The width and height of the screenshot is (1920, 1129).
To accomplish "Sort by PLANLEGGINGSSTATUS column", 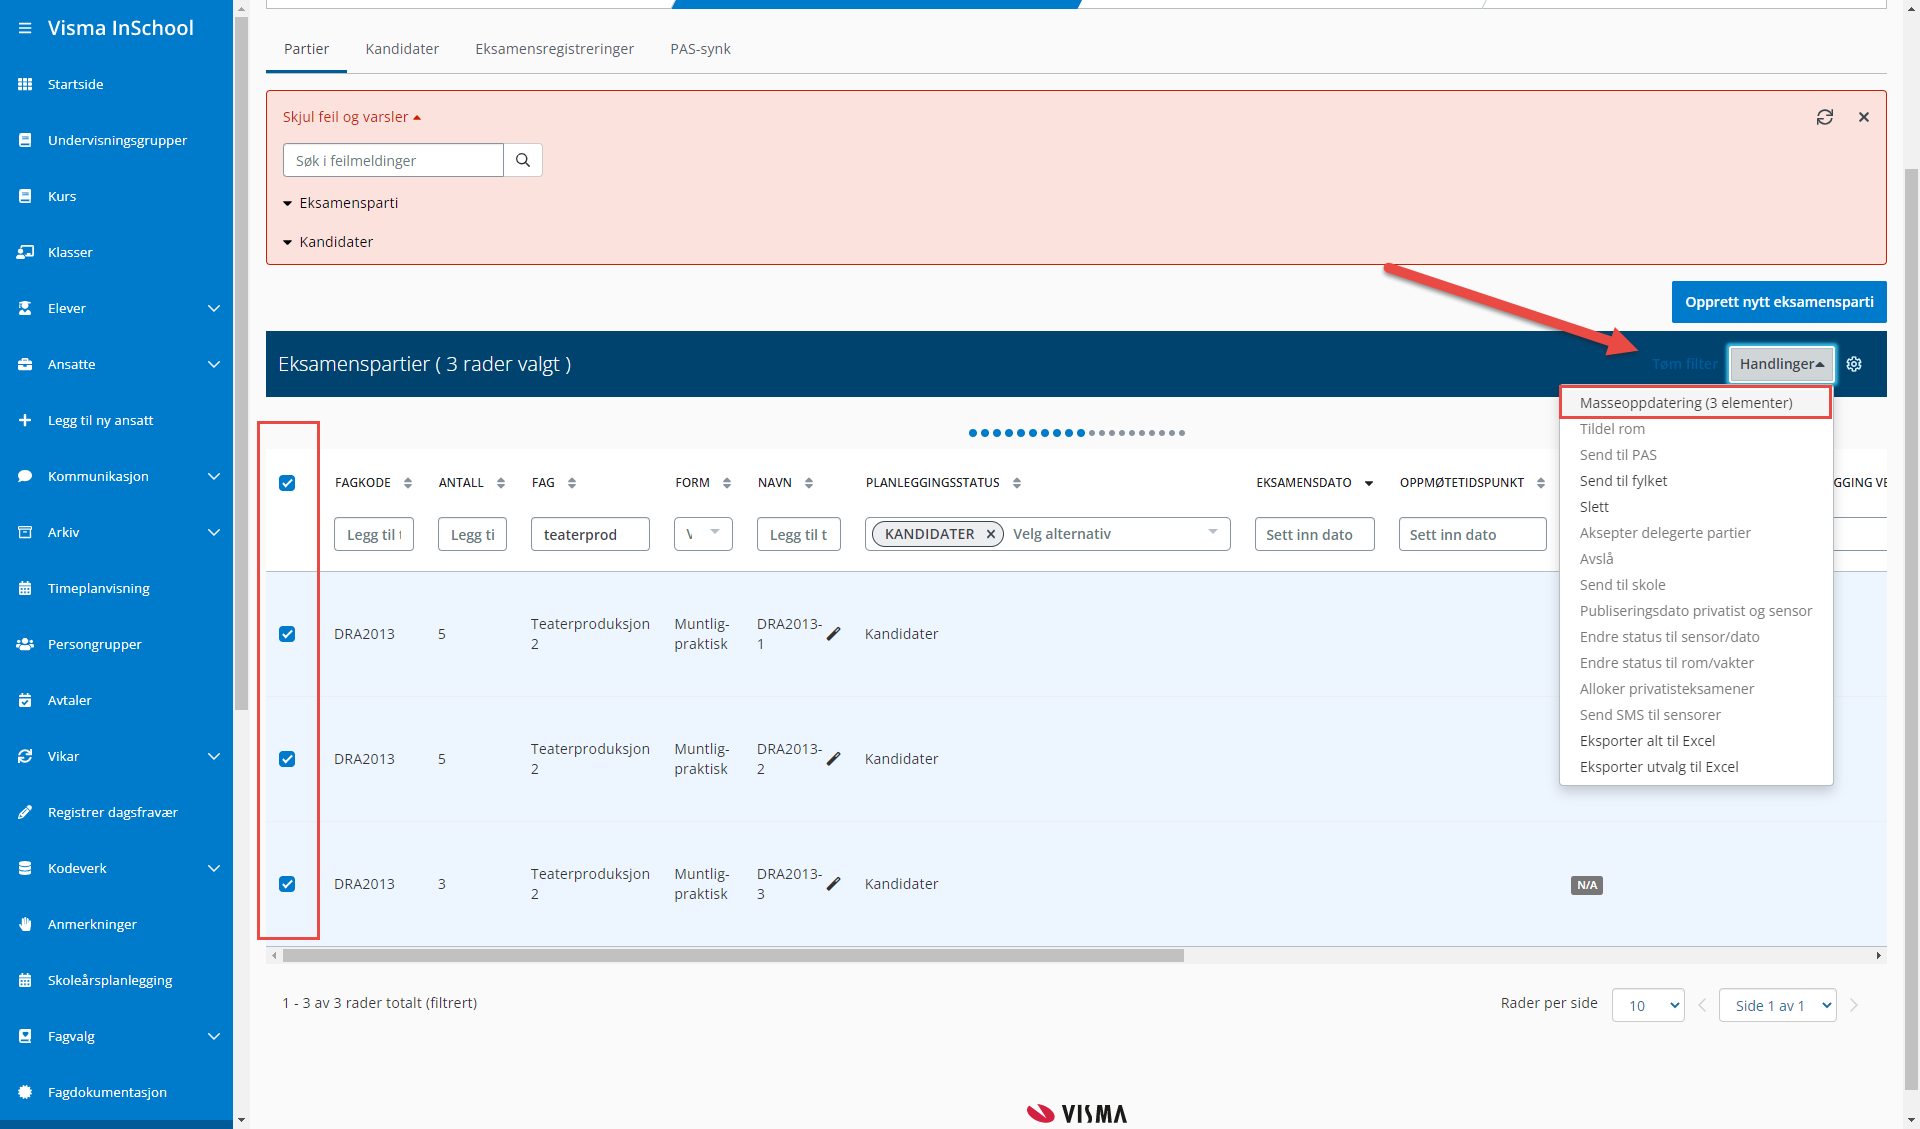I will click(x=1017, y=483).
